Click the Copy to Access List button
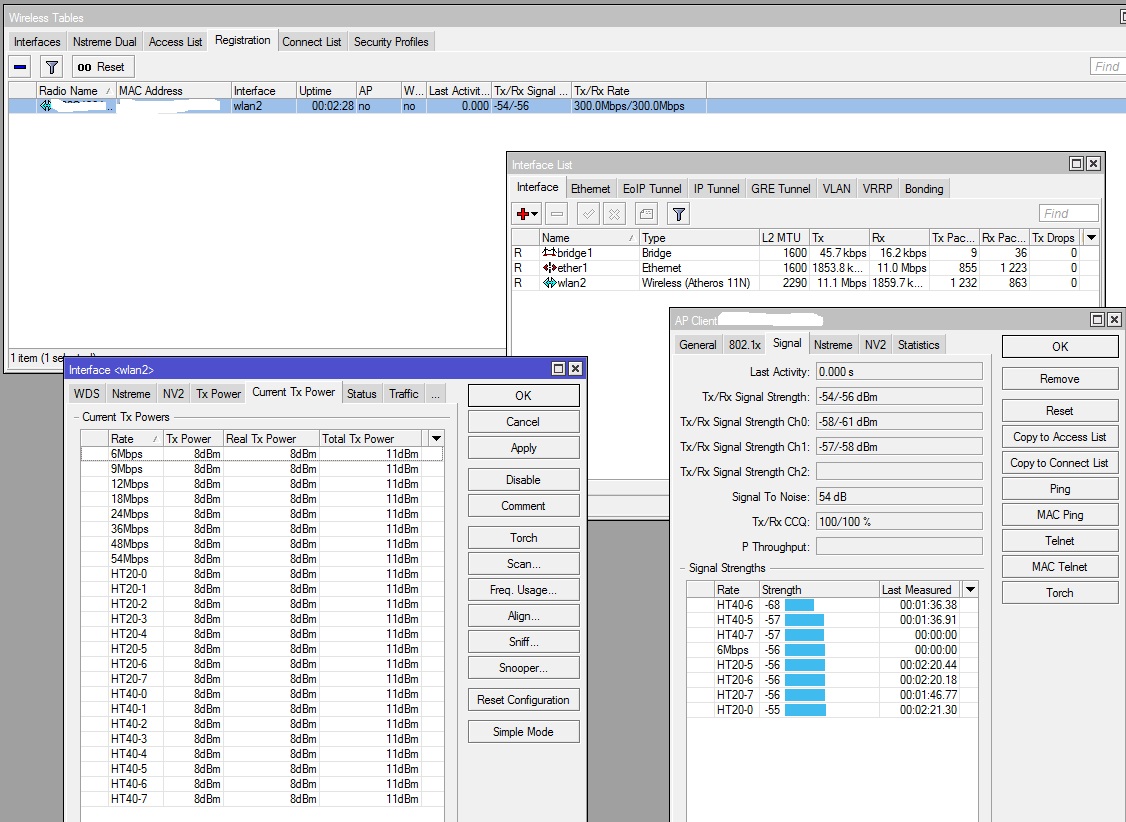The width and height of the screenshot is (1126, 822). click(1059, 437)
